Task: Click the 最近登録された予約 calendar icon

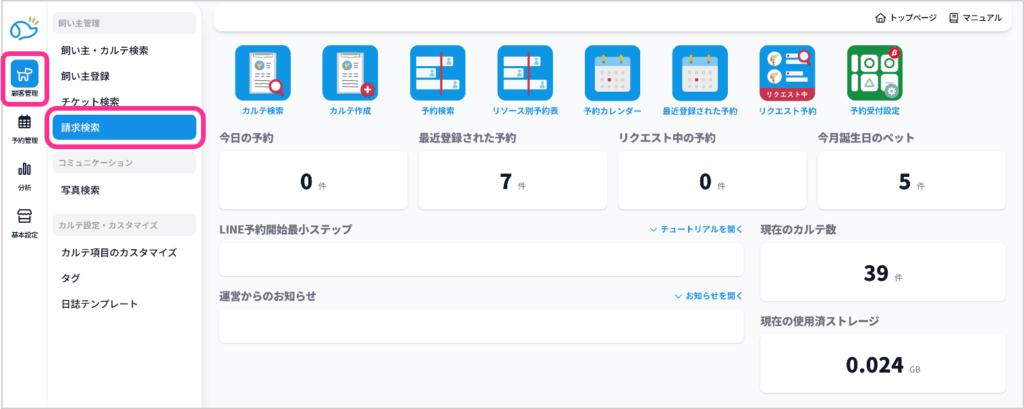Action: 699,73
